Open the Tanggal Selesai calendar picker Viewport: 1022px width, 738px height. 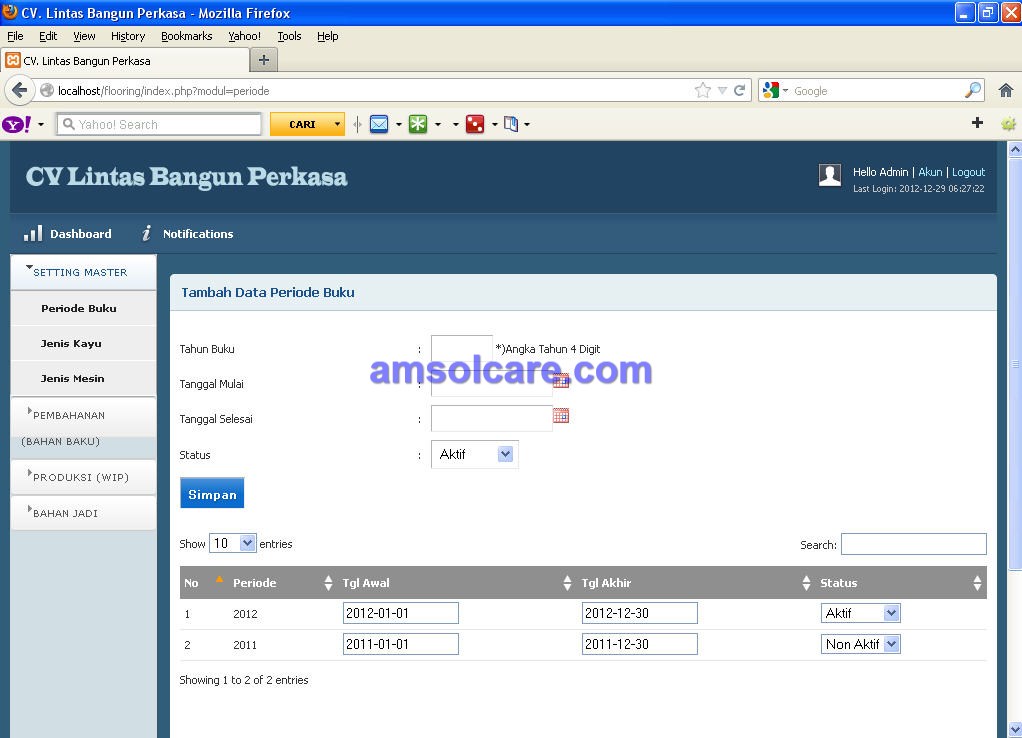[561, 415]
